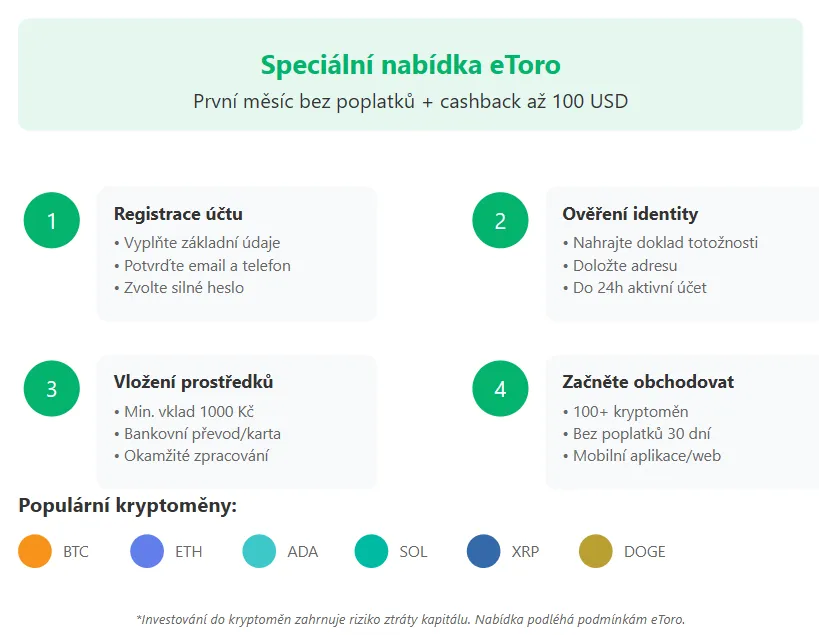
Task: Click the step 2 number circle
Action: 500,220
